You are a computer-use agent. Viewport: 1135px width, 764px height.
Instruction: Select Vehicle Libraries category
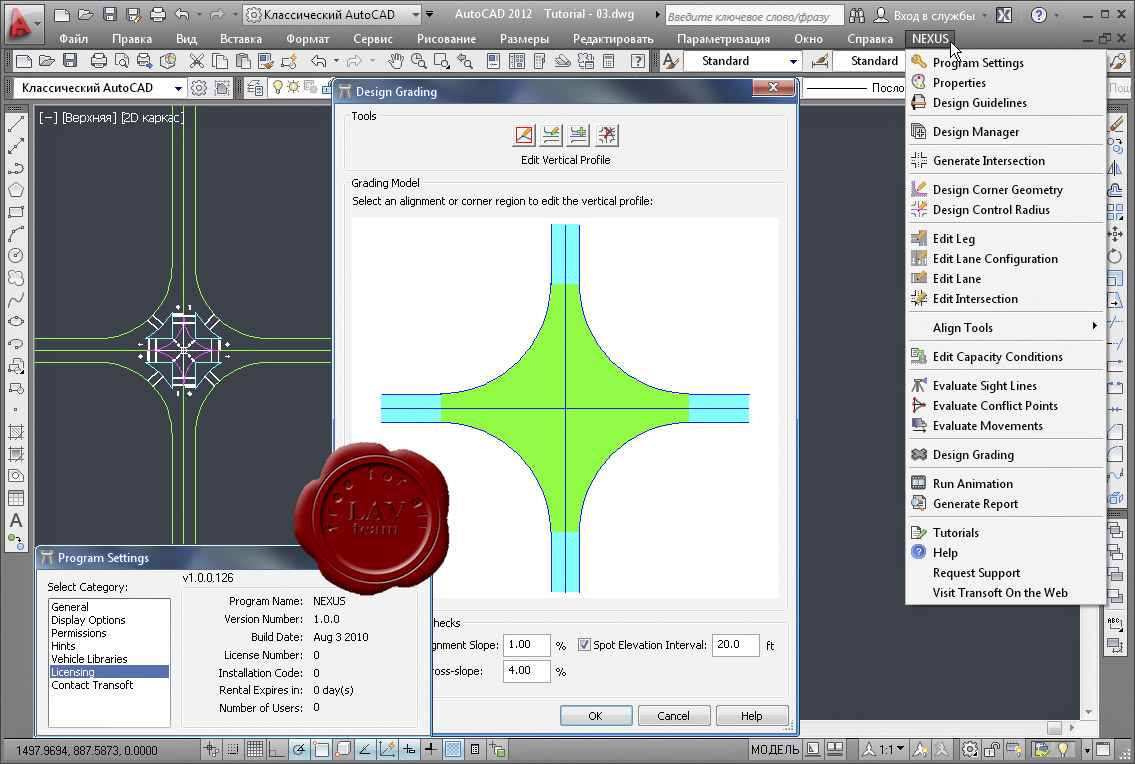[x=109, y=659]
